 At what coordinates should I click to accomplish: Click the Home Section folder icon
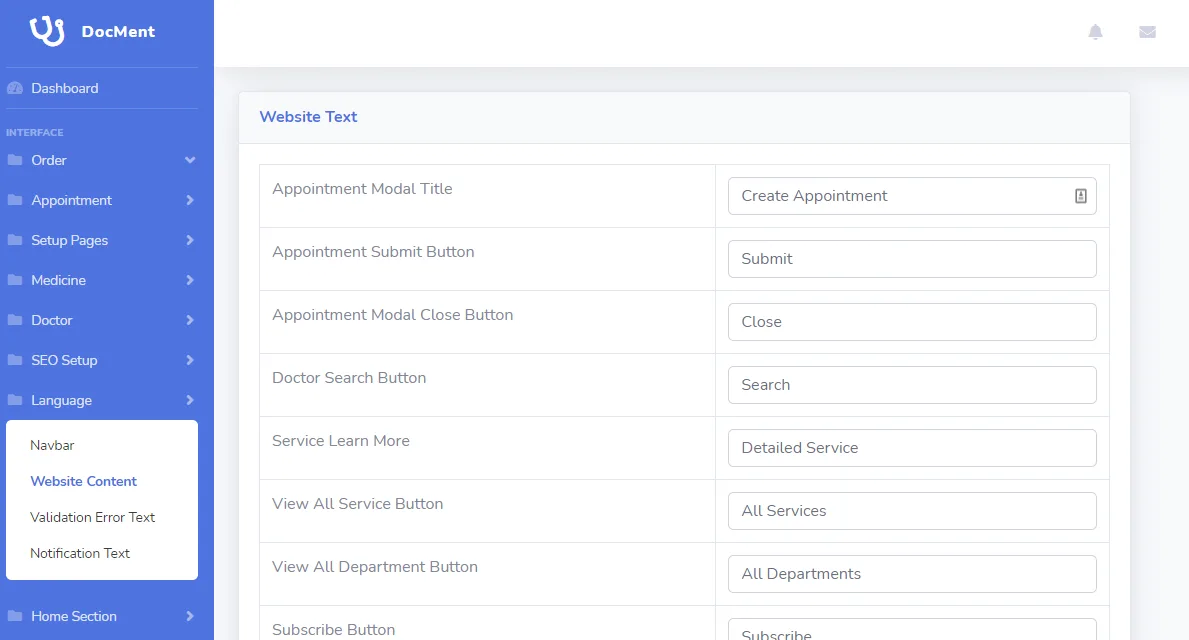(15, 616)
